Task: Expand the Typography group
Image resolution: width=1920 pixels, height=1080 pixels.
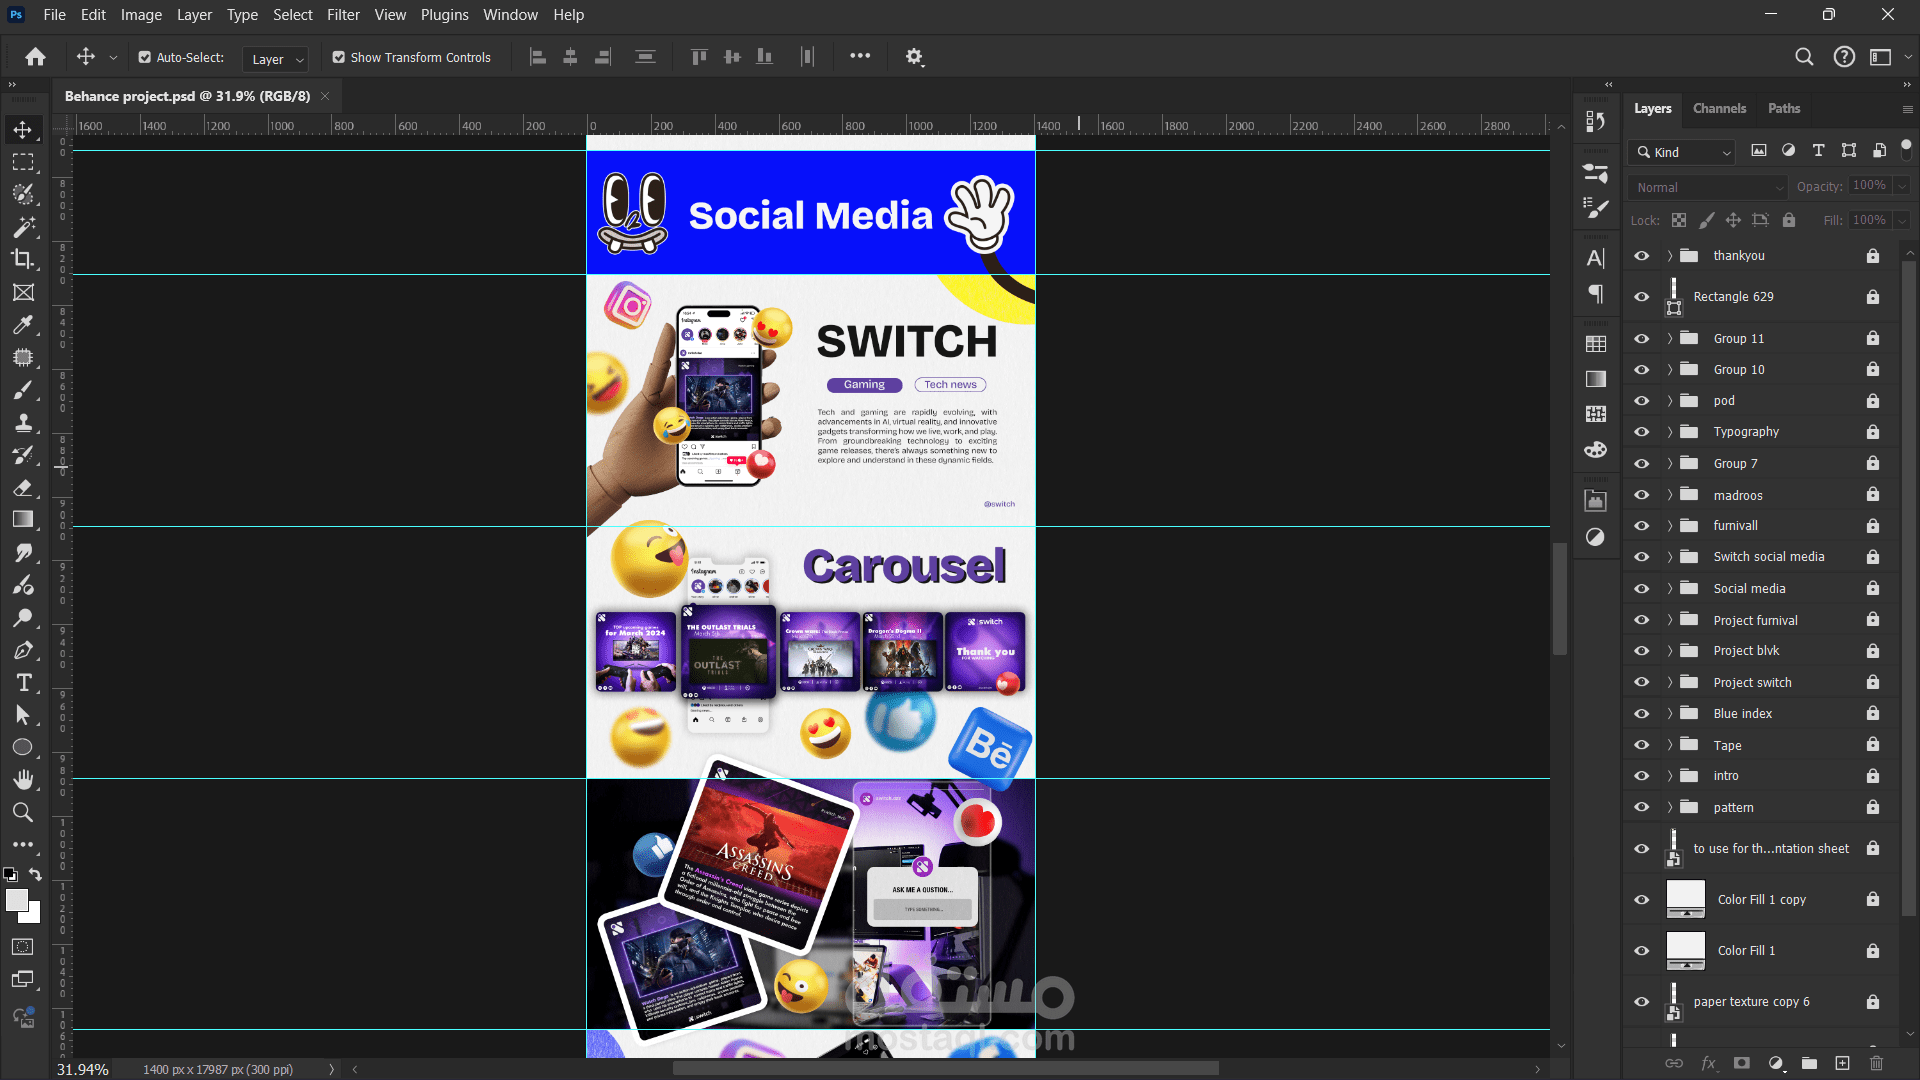Action: 1669,432
